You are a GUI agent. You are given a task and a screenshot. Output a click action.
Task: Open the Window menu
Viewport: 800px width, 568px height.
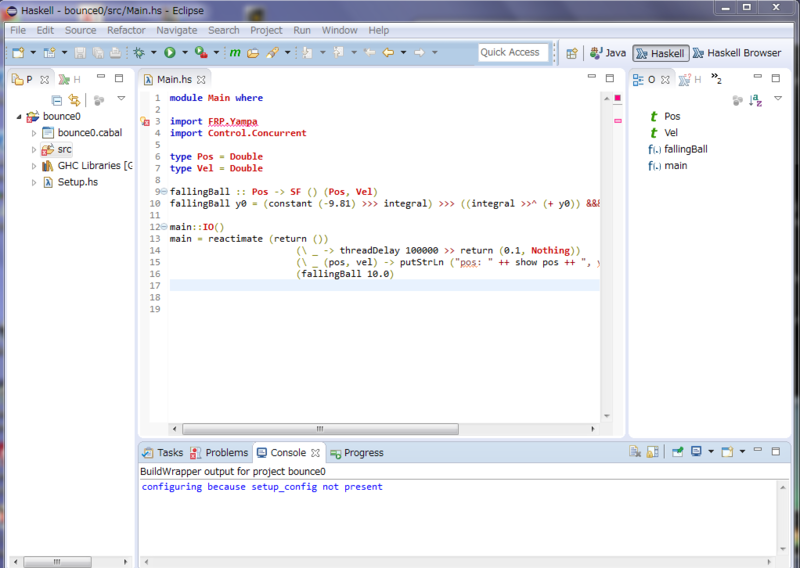(339, 30)
